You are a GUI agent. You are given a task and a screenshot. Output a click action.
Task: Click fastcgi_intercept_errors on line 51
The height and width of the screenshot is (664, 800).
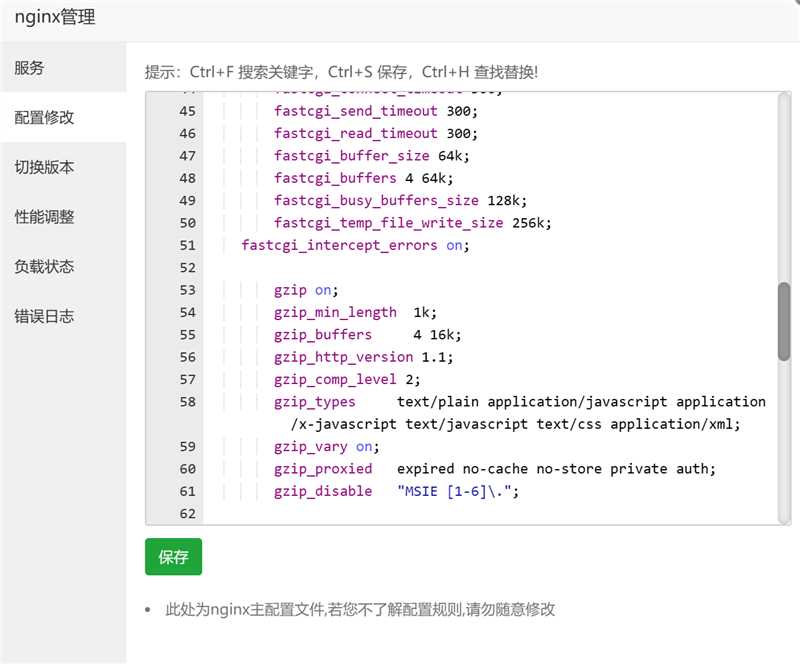coord(339,245)
